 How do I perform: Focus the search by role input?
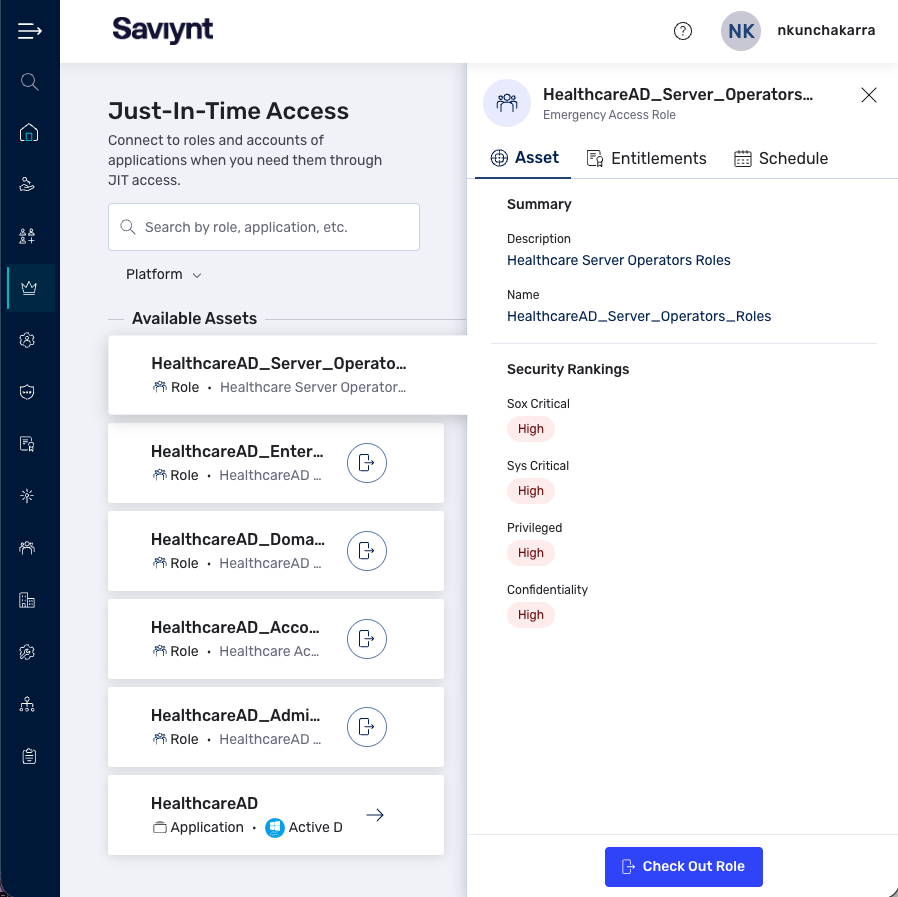coord(263,227)
